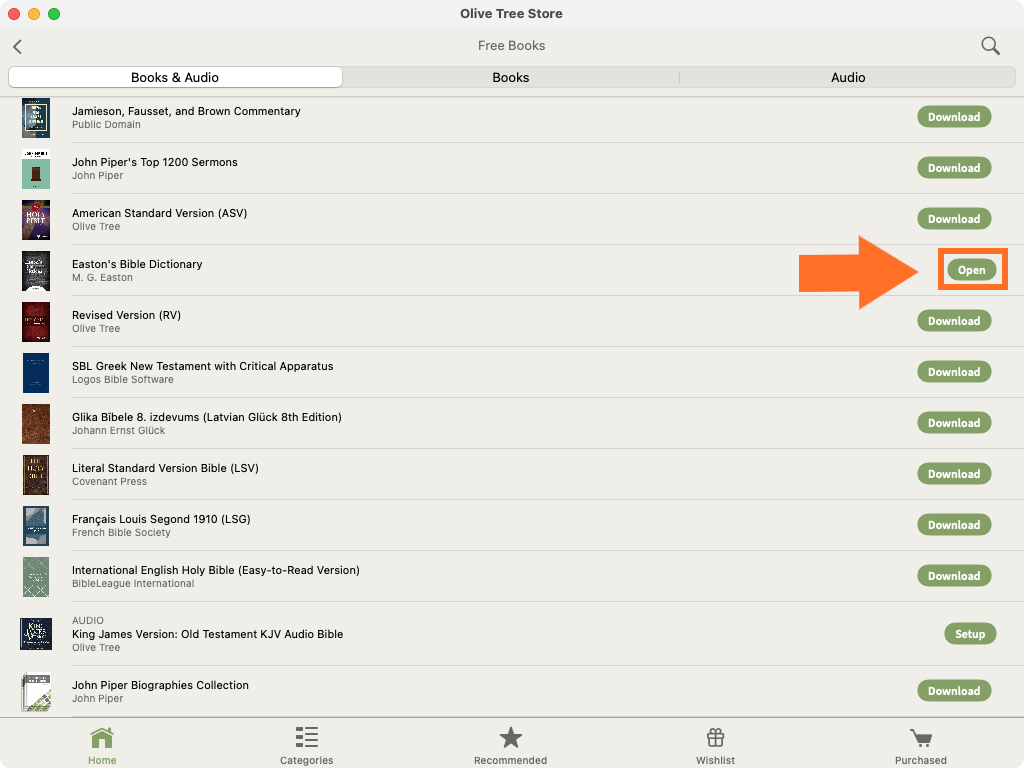Select the Glika Bībele brown cover
The width and height of the screenshot is (1024, 768).
click(36, 423)
